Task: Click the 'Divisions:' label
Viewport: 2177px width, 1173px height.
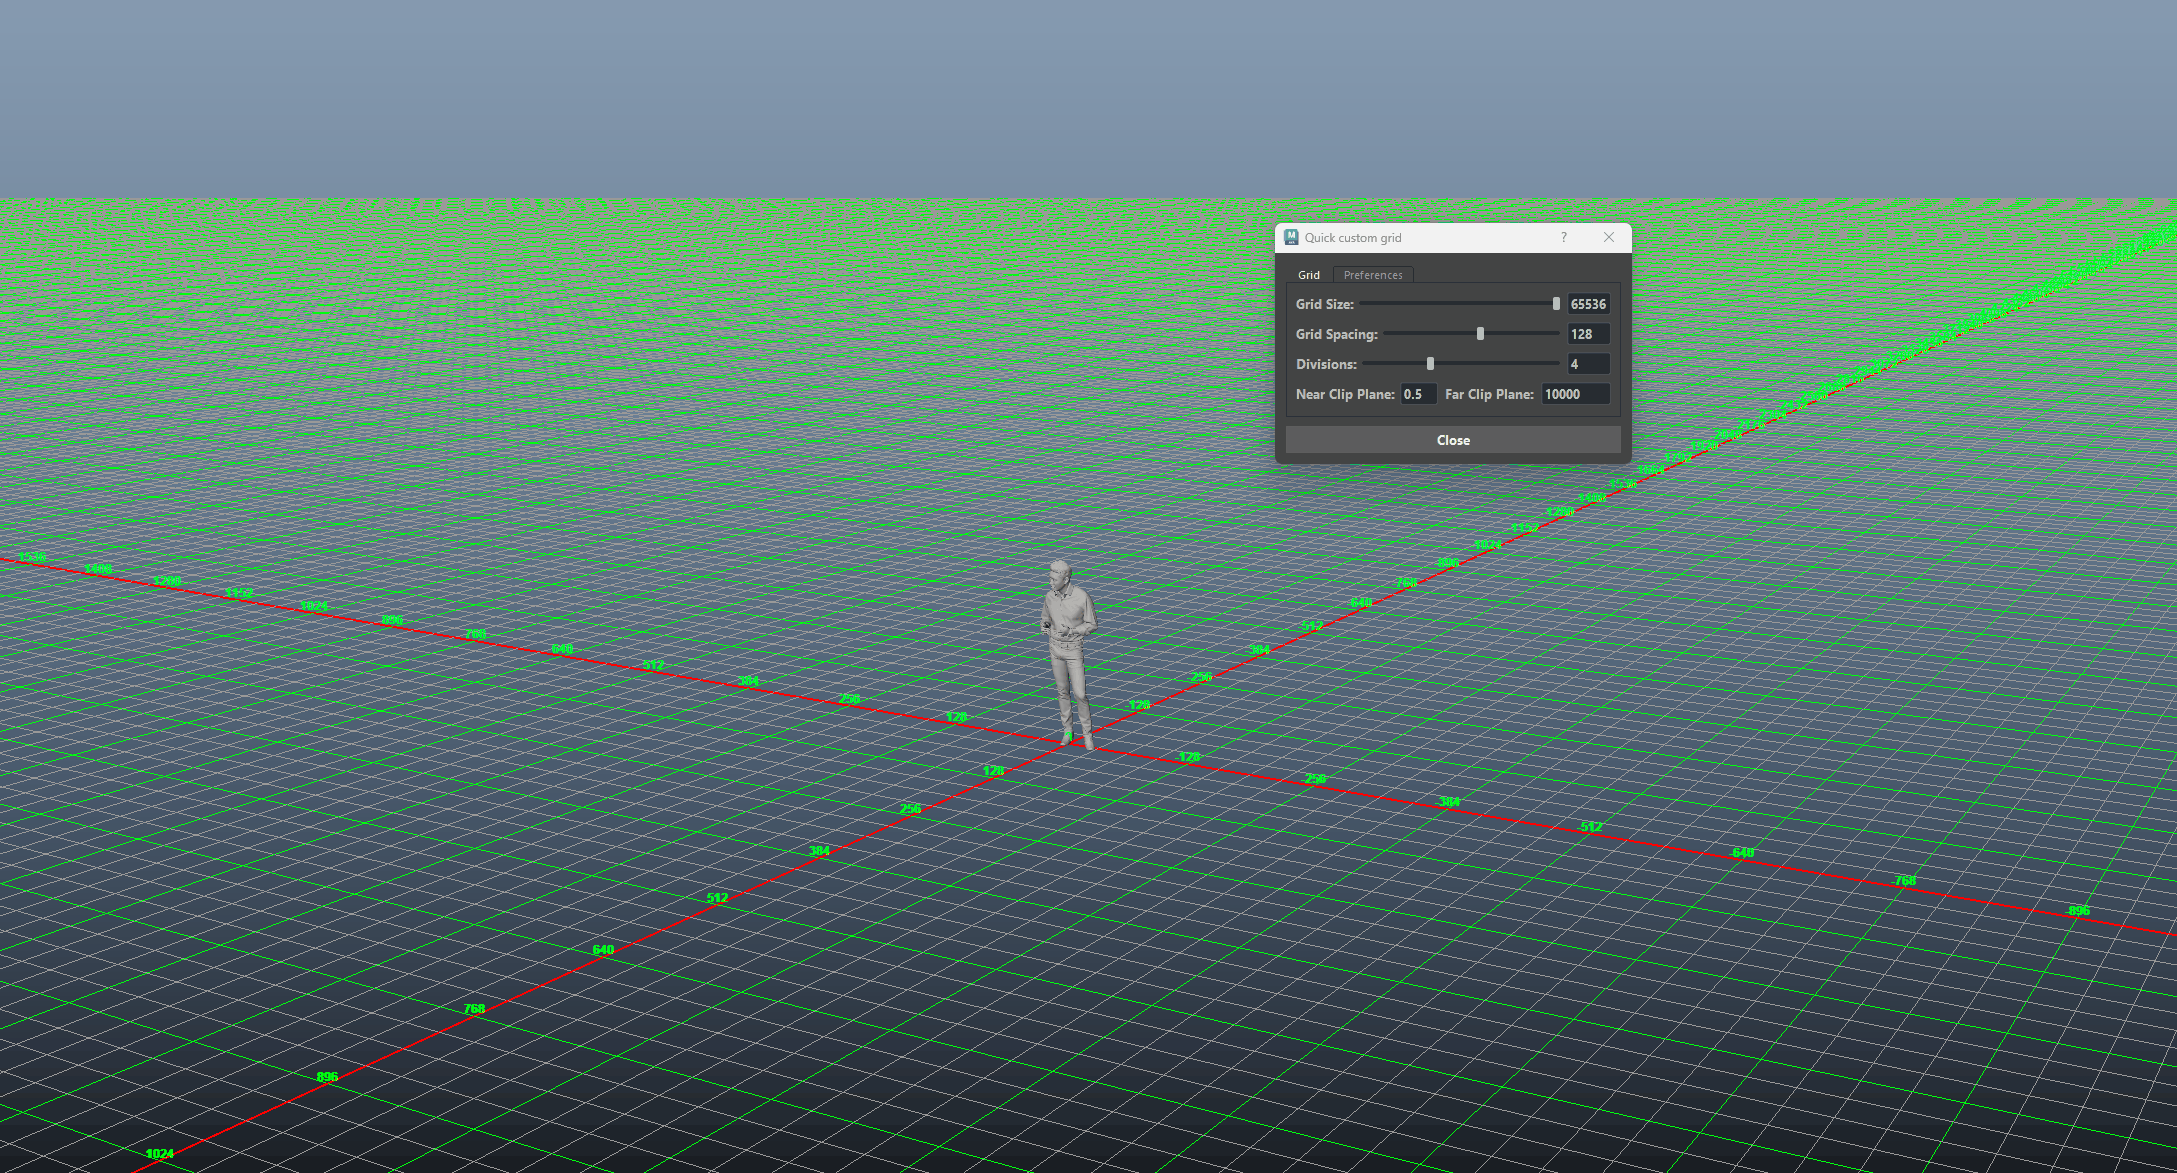Action: (1327, 364)
